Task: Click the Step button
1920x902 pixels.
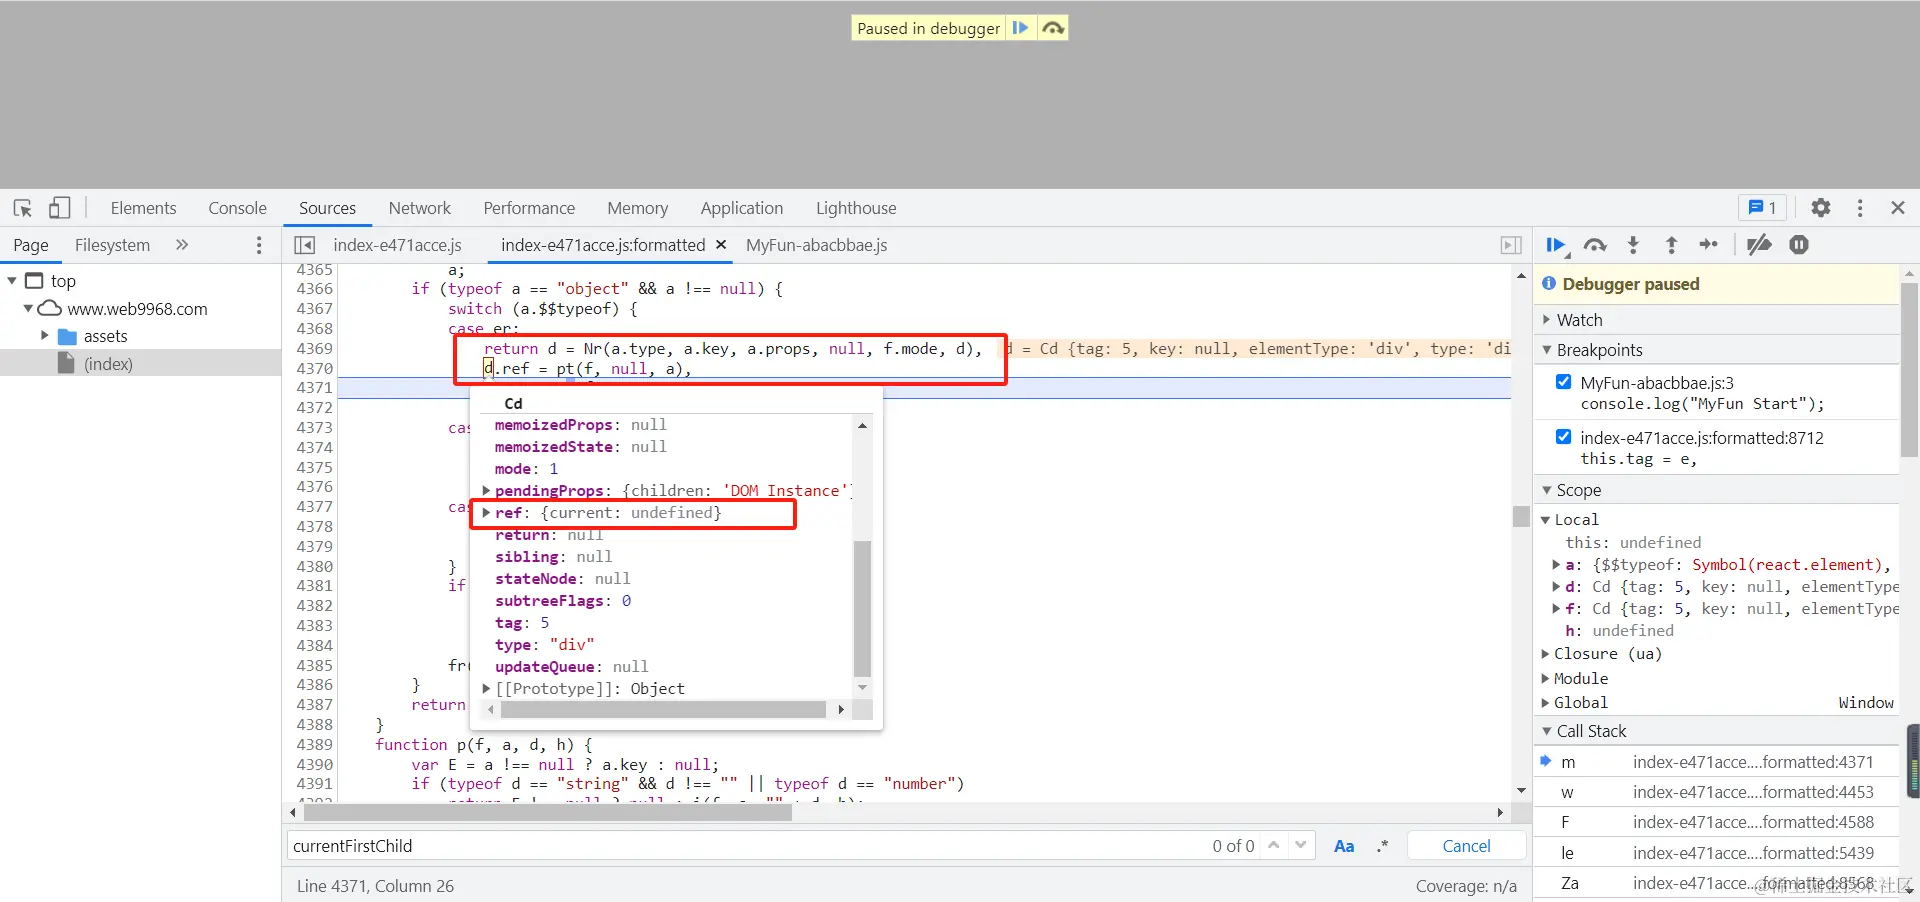Action: click(x=1709, y=245)
